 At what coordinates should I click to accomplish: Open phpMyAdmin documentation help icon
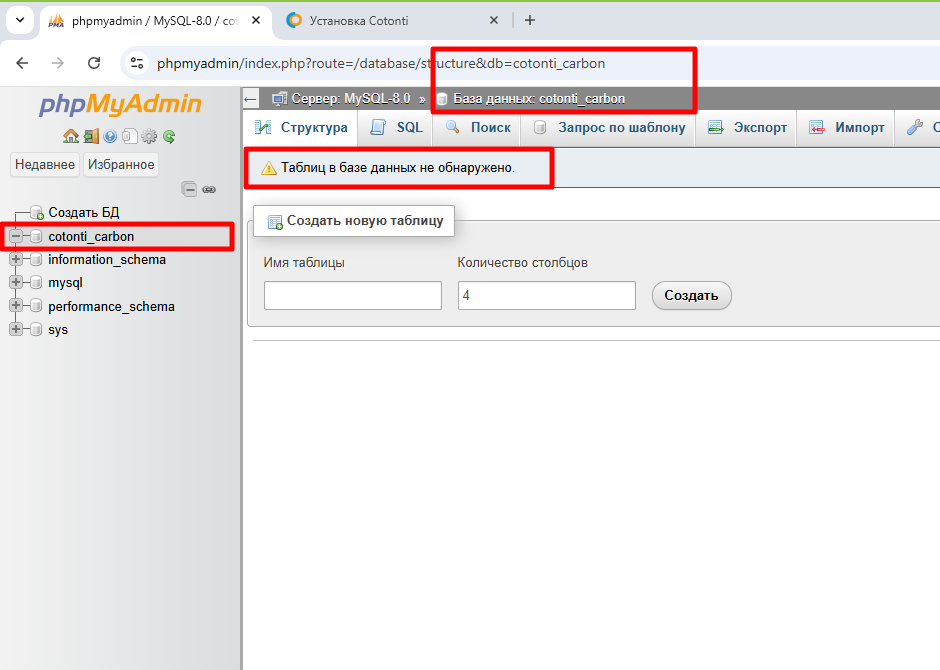(x=110, y=137)
